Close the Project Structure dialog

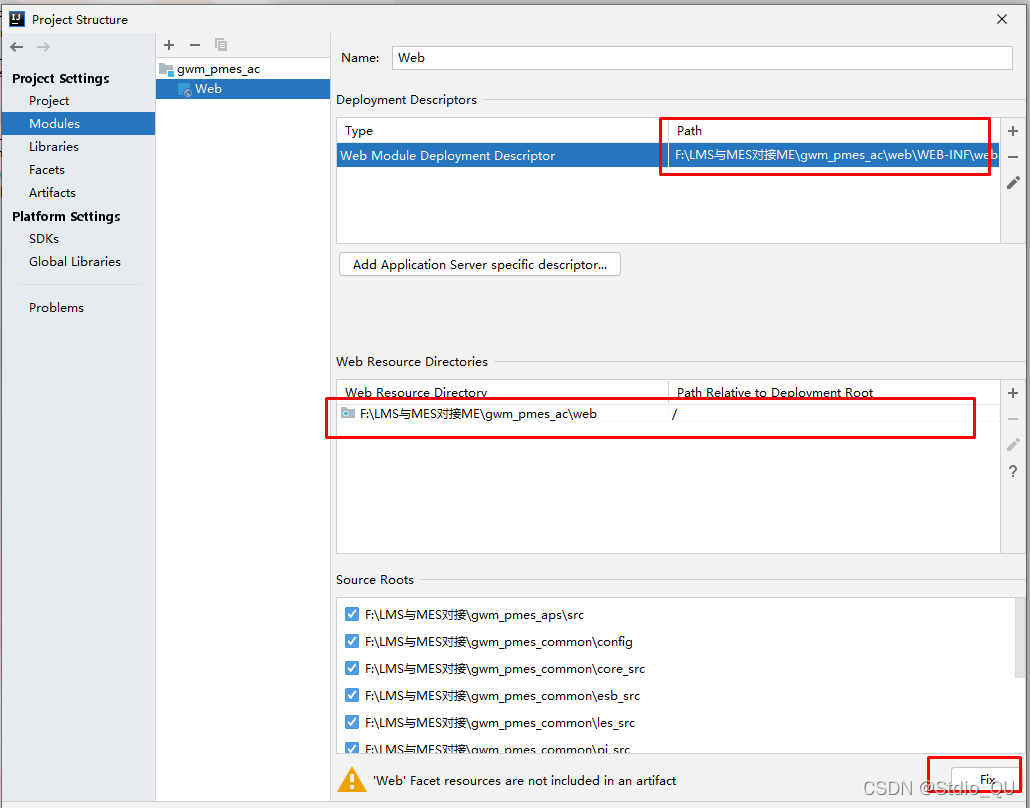coord(1002,19)
